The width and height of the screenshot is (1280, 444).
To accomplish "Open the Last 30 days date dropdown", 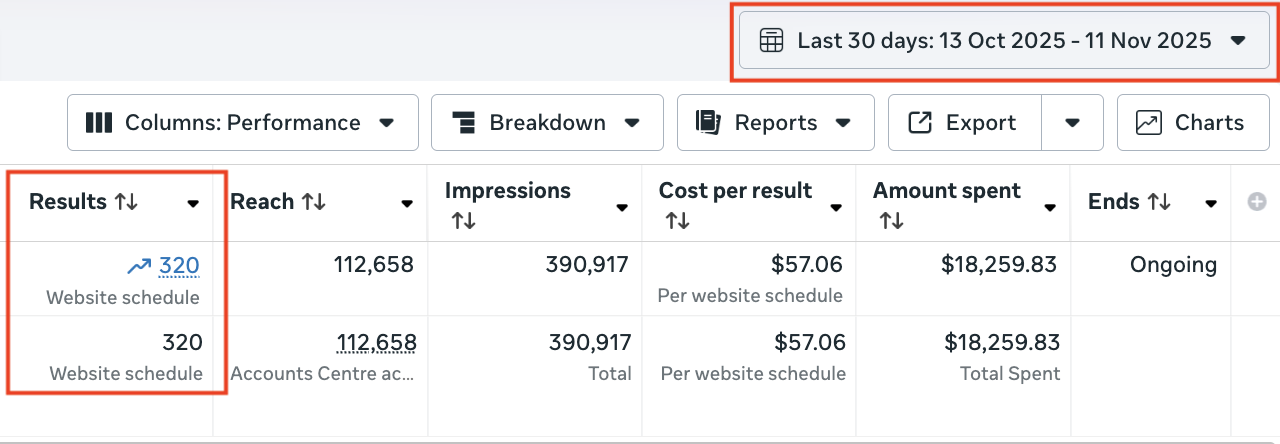I will [1004, 41].
